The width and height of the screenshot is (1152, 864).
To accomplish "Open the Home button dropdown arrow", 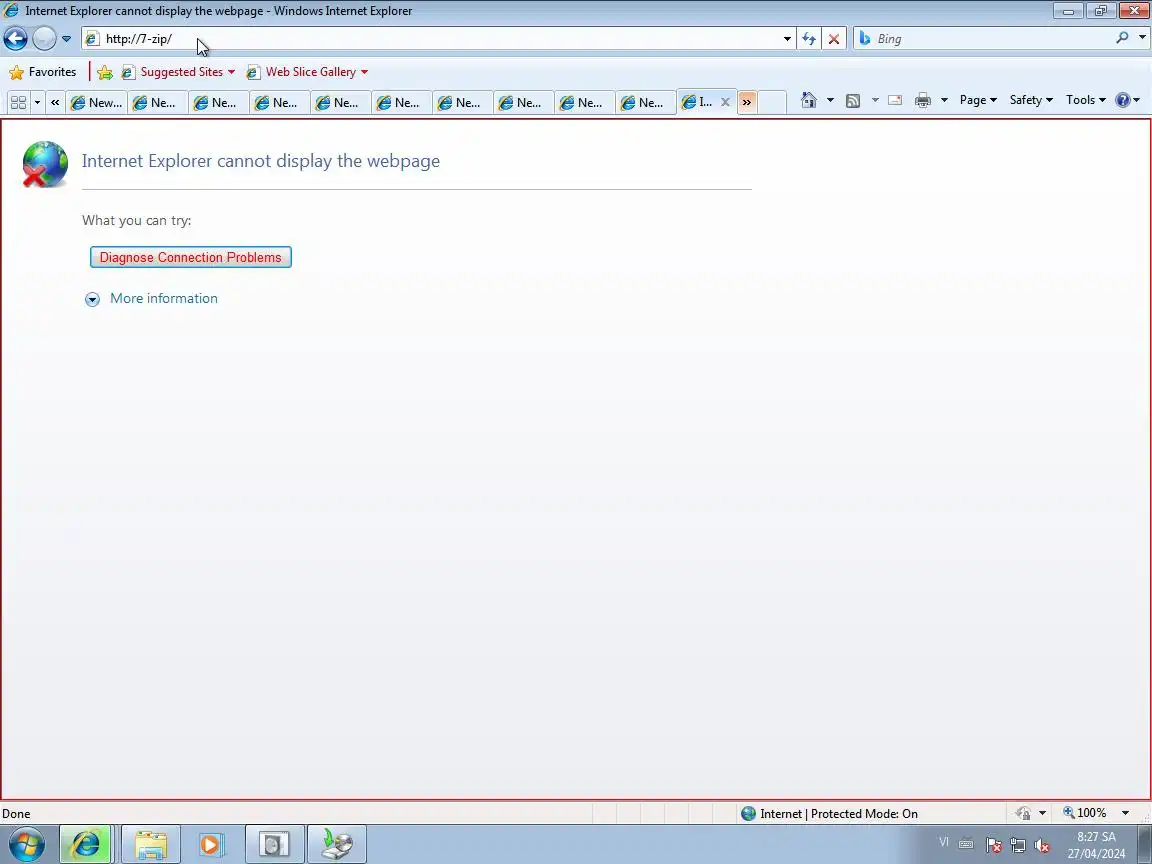I will click(830, 100).
